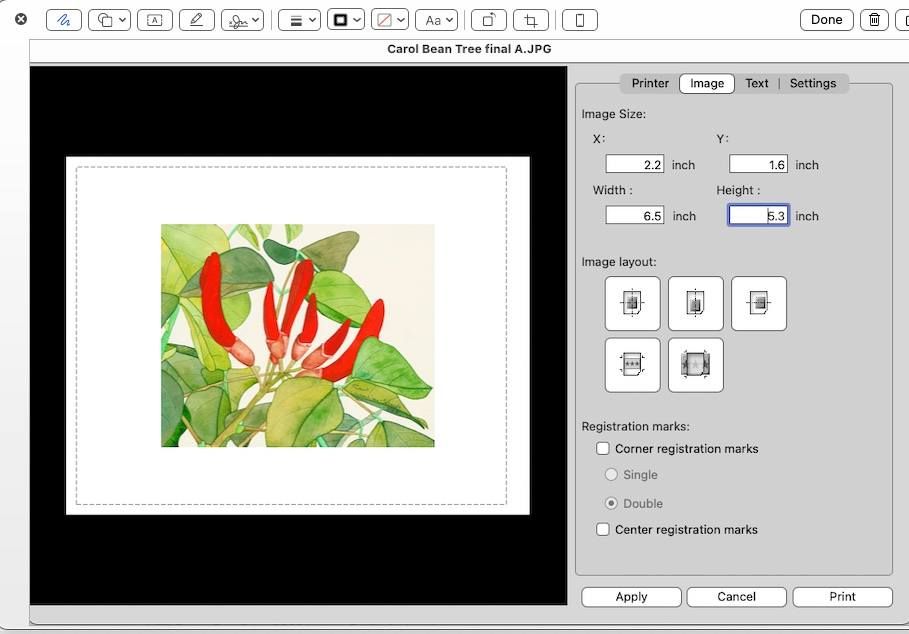Image resolution: width=909 pixels, height=634 pixels.
Task: Select the Text box tool
Action: (x=155, y=20)
